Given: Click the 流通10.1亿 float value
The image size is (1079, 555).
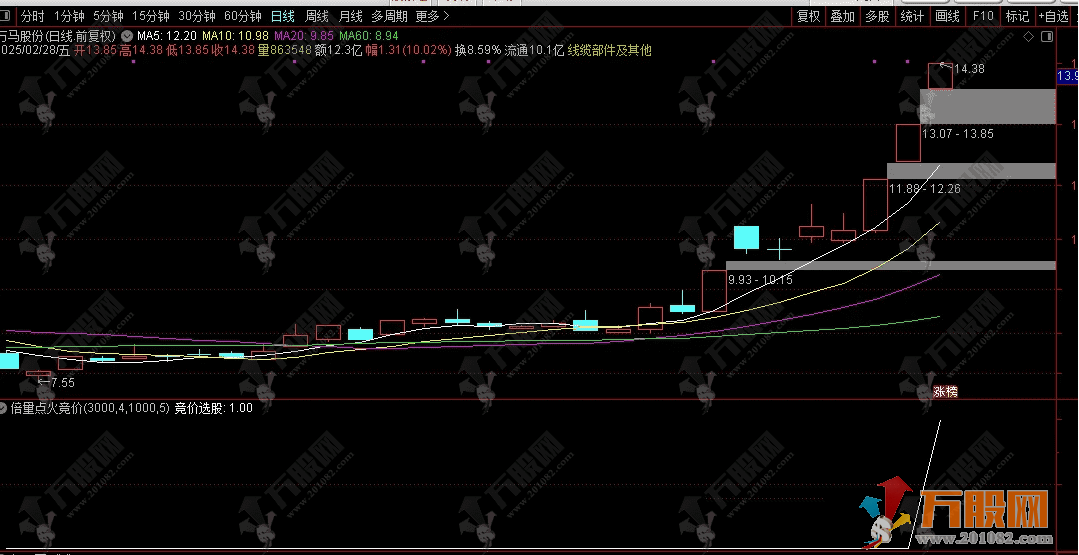Looking at the screenshot, I should click(534, 50).
